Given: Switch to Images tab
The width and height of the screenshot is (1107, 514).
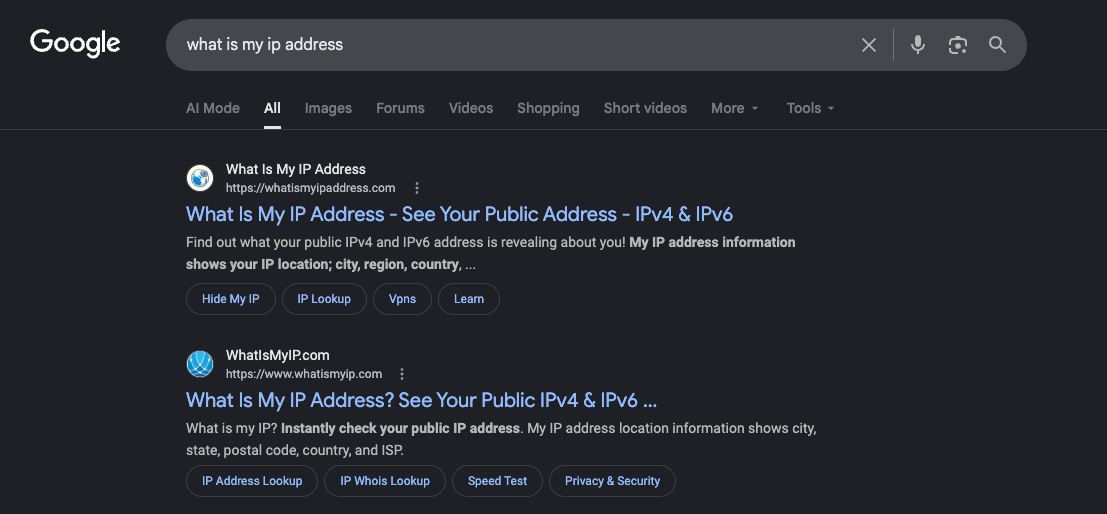Looking at the screenshot, I should pos(328,108).
